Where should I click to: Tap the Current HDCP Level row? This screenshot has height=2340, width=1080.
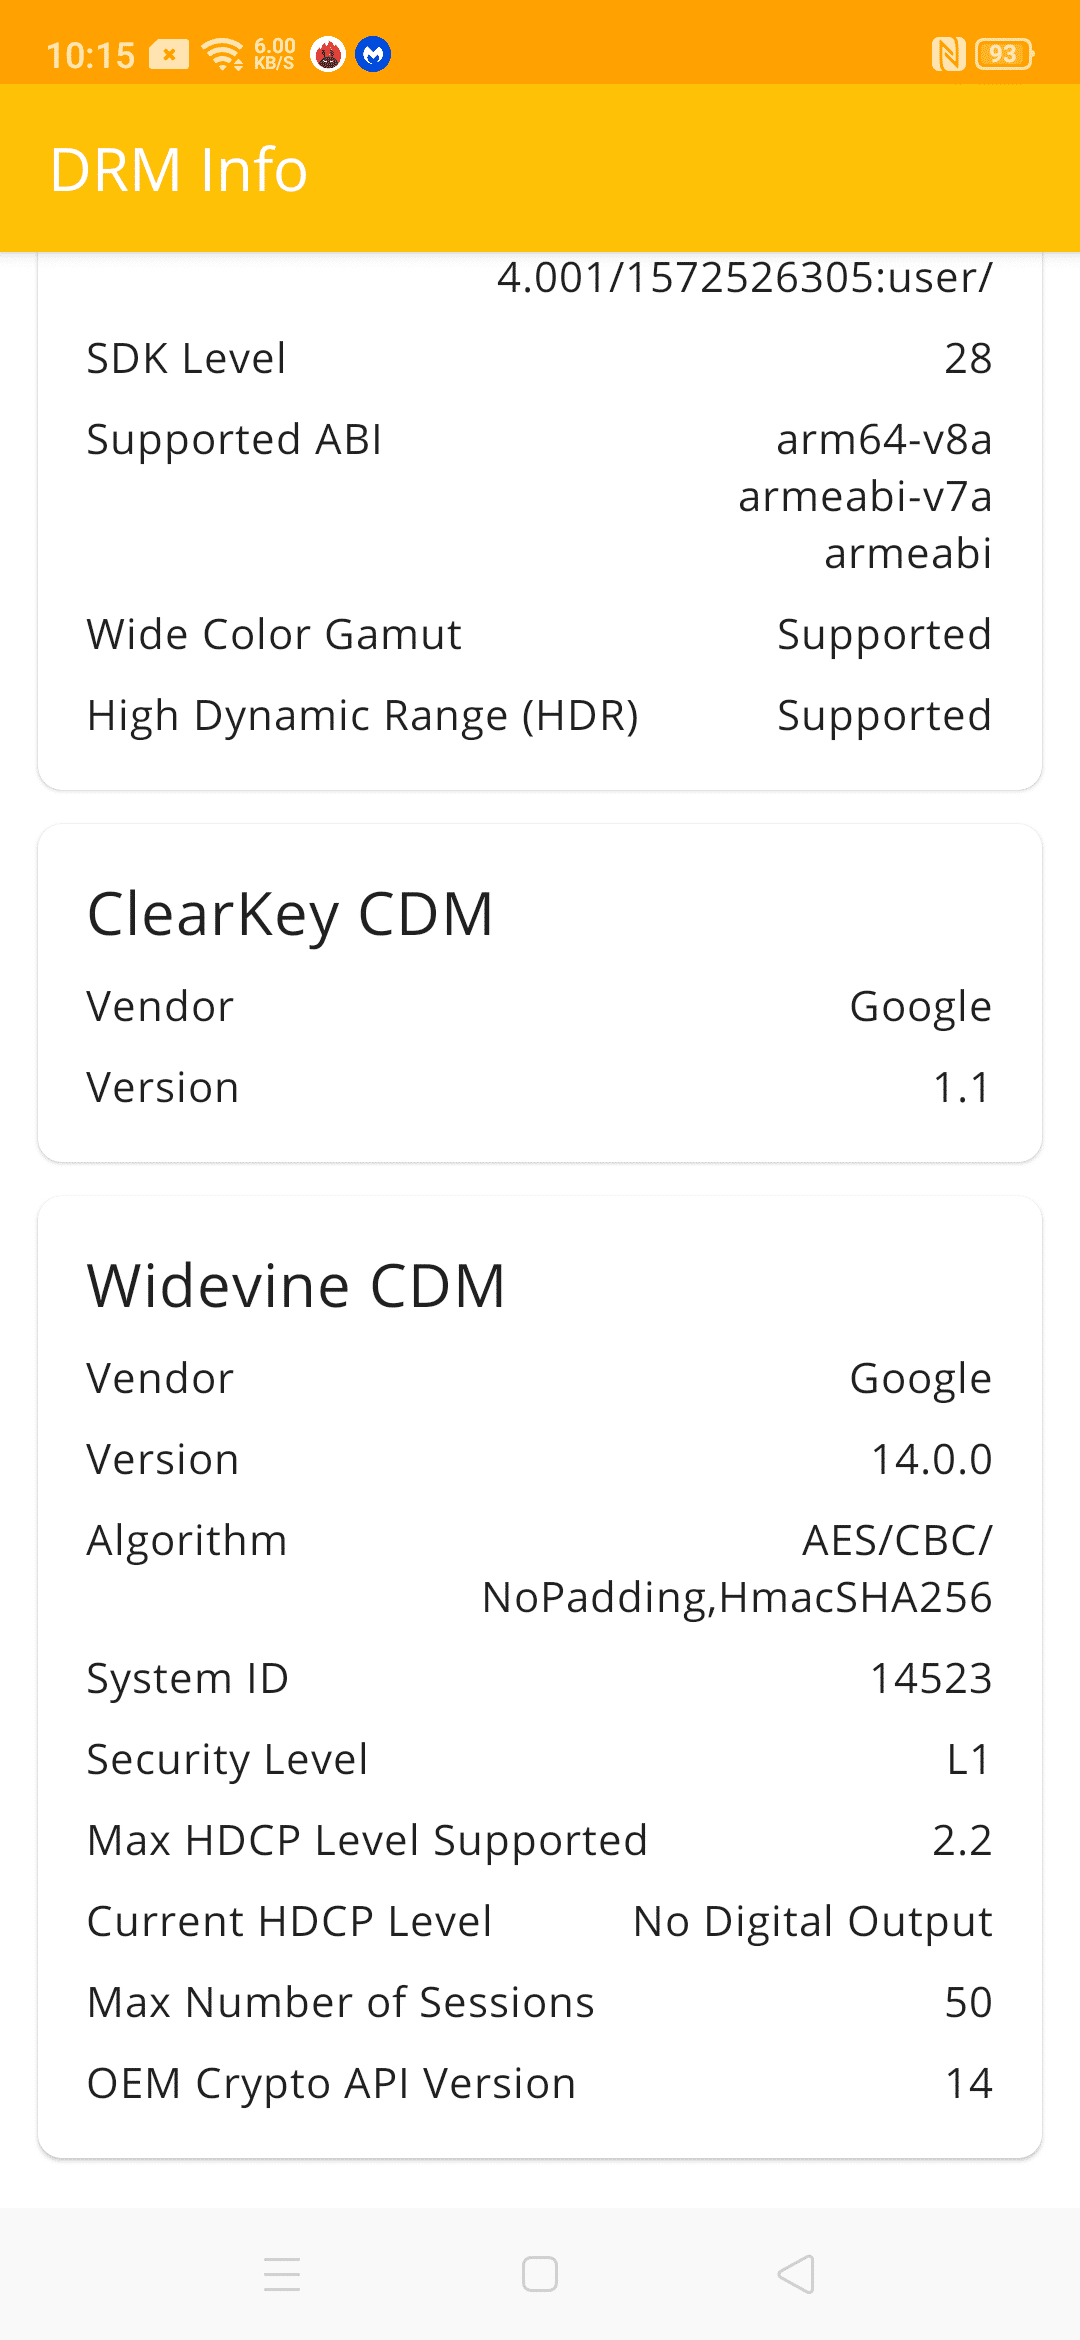pyautogui.click(x=540, y=1922)
